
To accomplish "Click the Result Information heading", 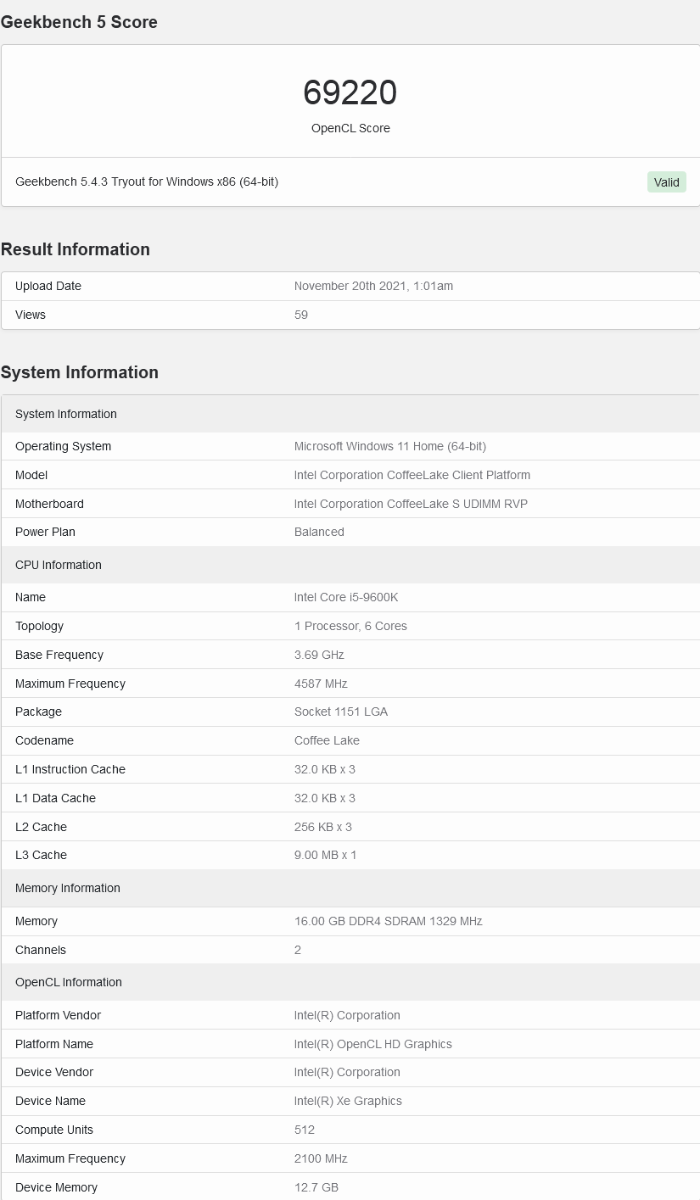I will pyautogui.click(x=75, y=249).
